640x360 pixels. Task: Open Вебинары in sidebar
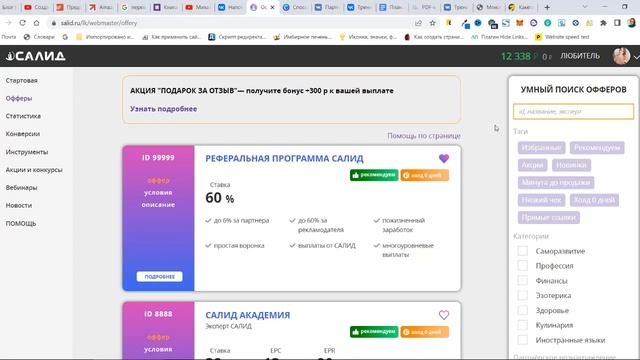(x=22, y=188)
